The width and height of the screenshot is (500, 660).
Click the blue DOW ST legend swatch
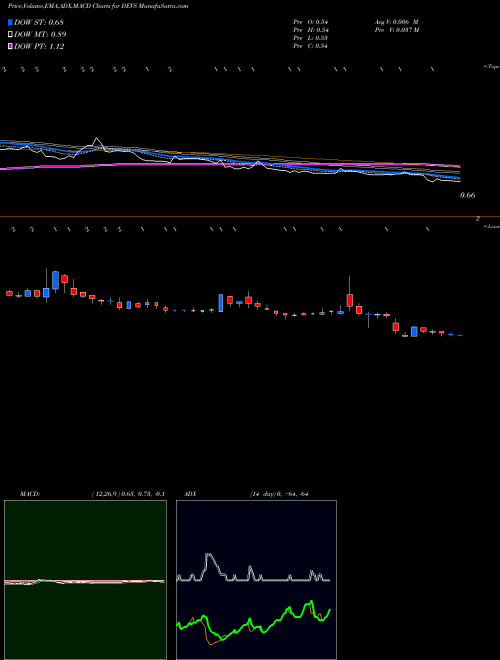point(10,22)
